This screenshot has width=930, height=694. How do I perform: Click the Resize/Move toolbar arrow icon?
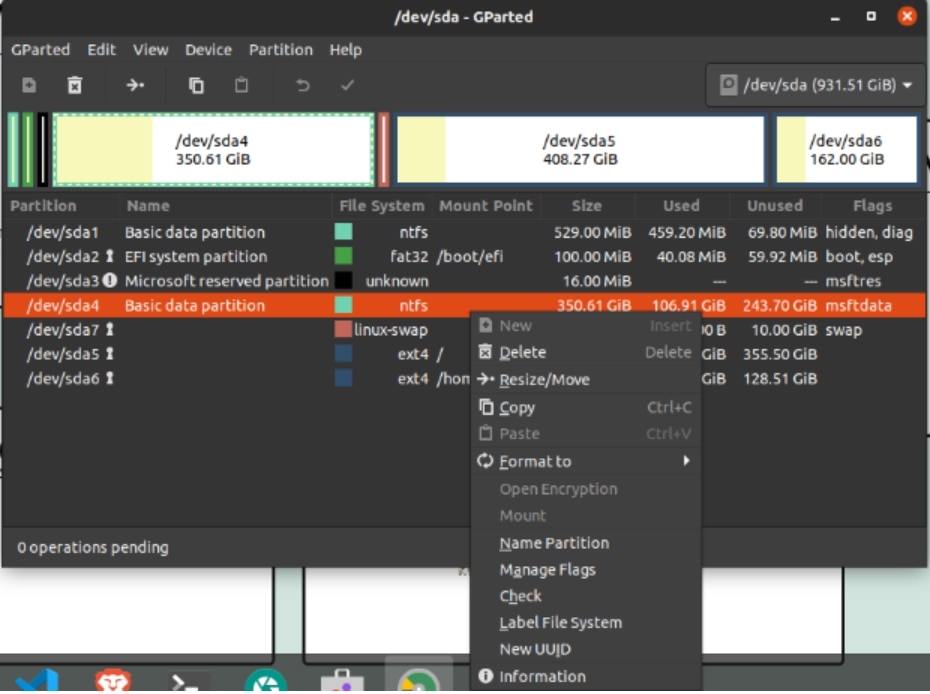click(x=135, y=85)
